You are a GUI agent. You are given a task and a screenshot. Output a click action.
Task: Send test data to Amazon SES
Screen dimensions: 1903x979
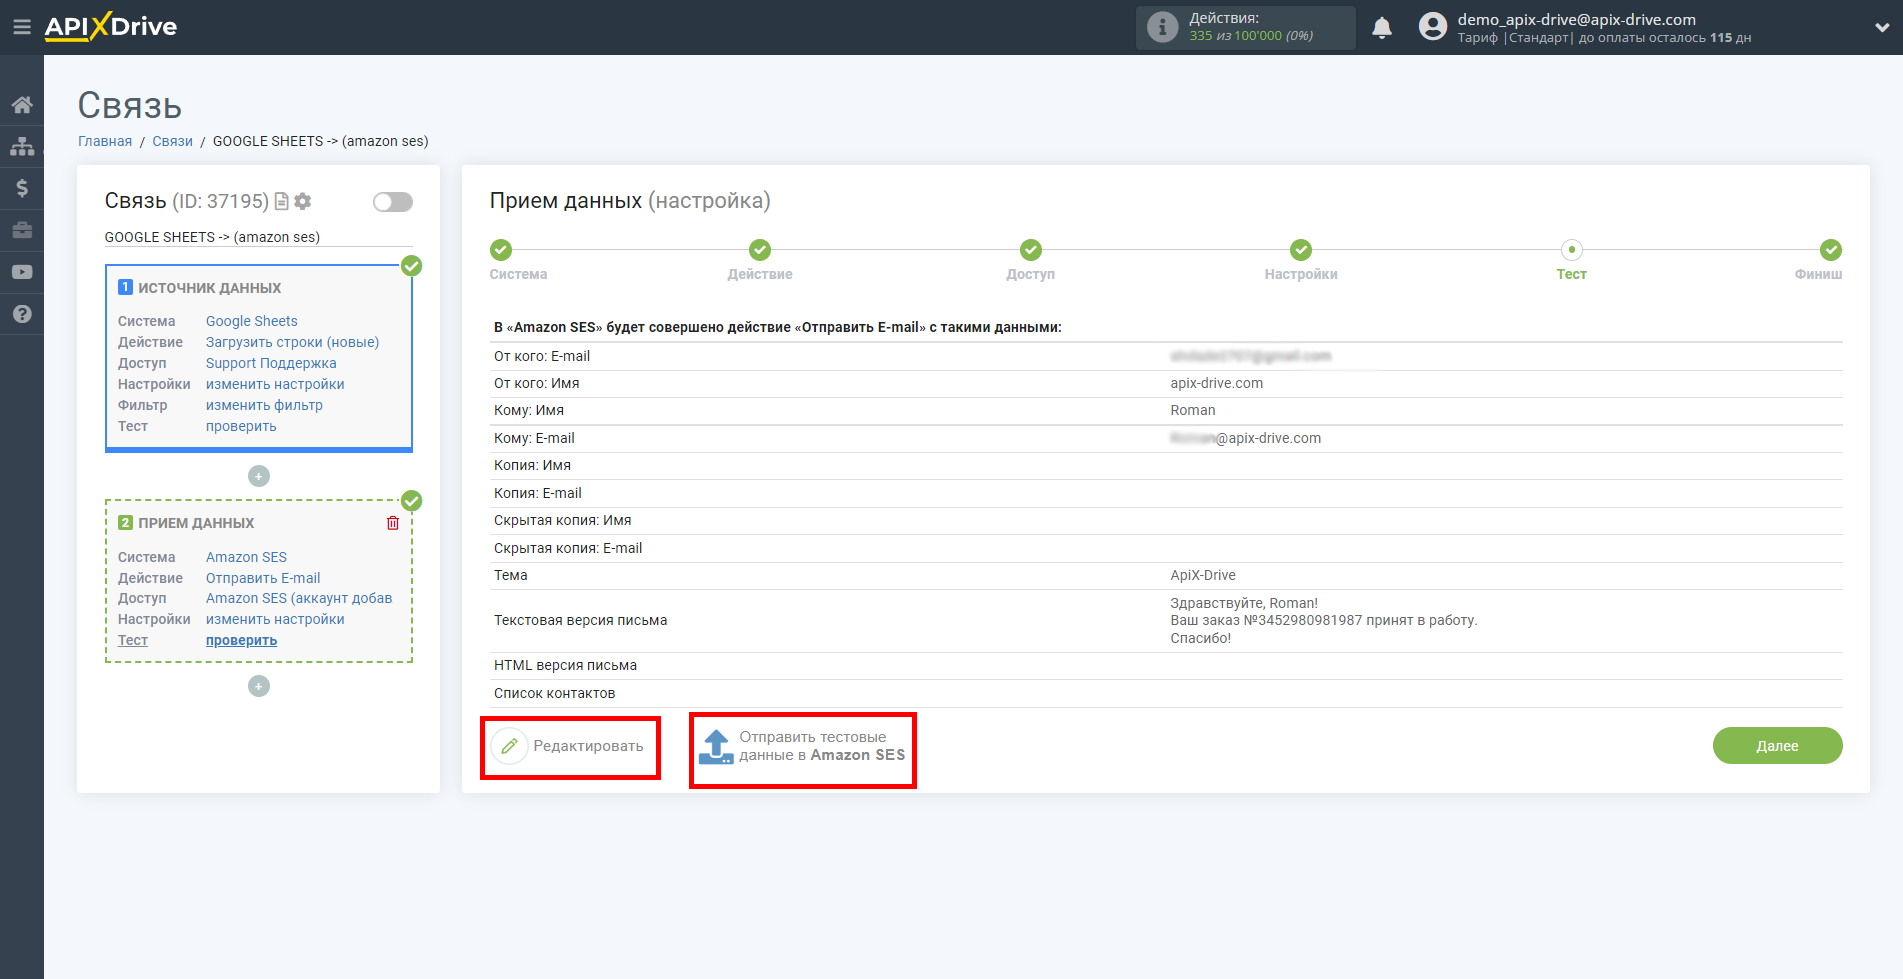coord(802,747)
